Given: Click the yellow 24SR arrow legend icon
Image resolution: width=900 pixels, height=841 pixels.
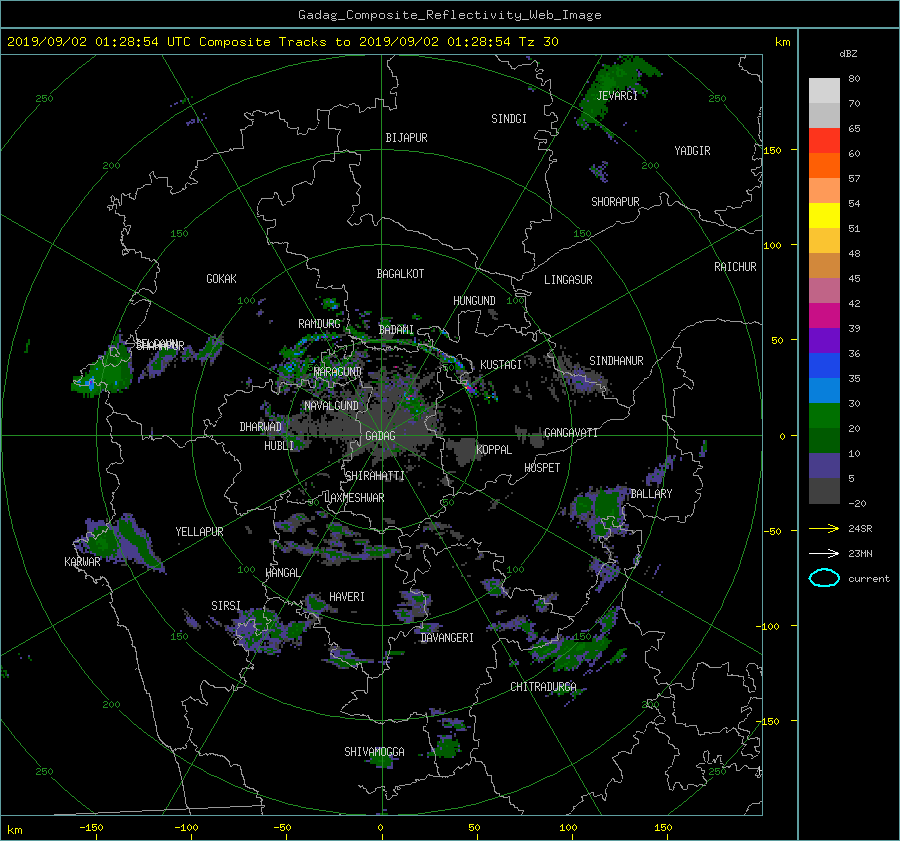Looking at the screenshot, I should tap(824, 528).
